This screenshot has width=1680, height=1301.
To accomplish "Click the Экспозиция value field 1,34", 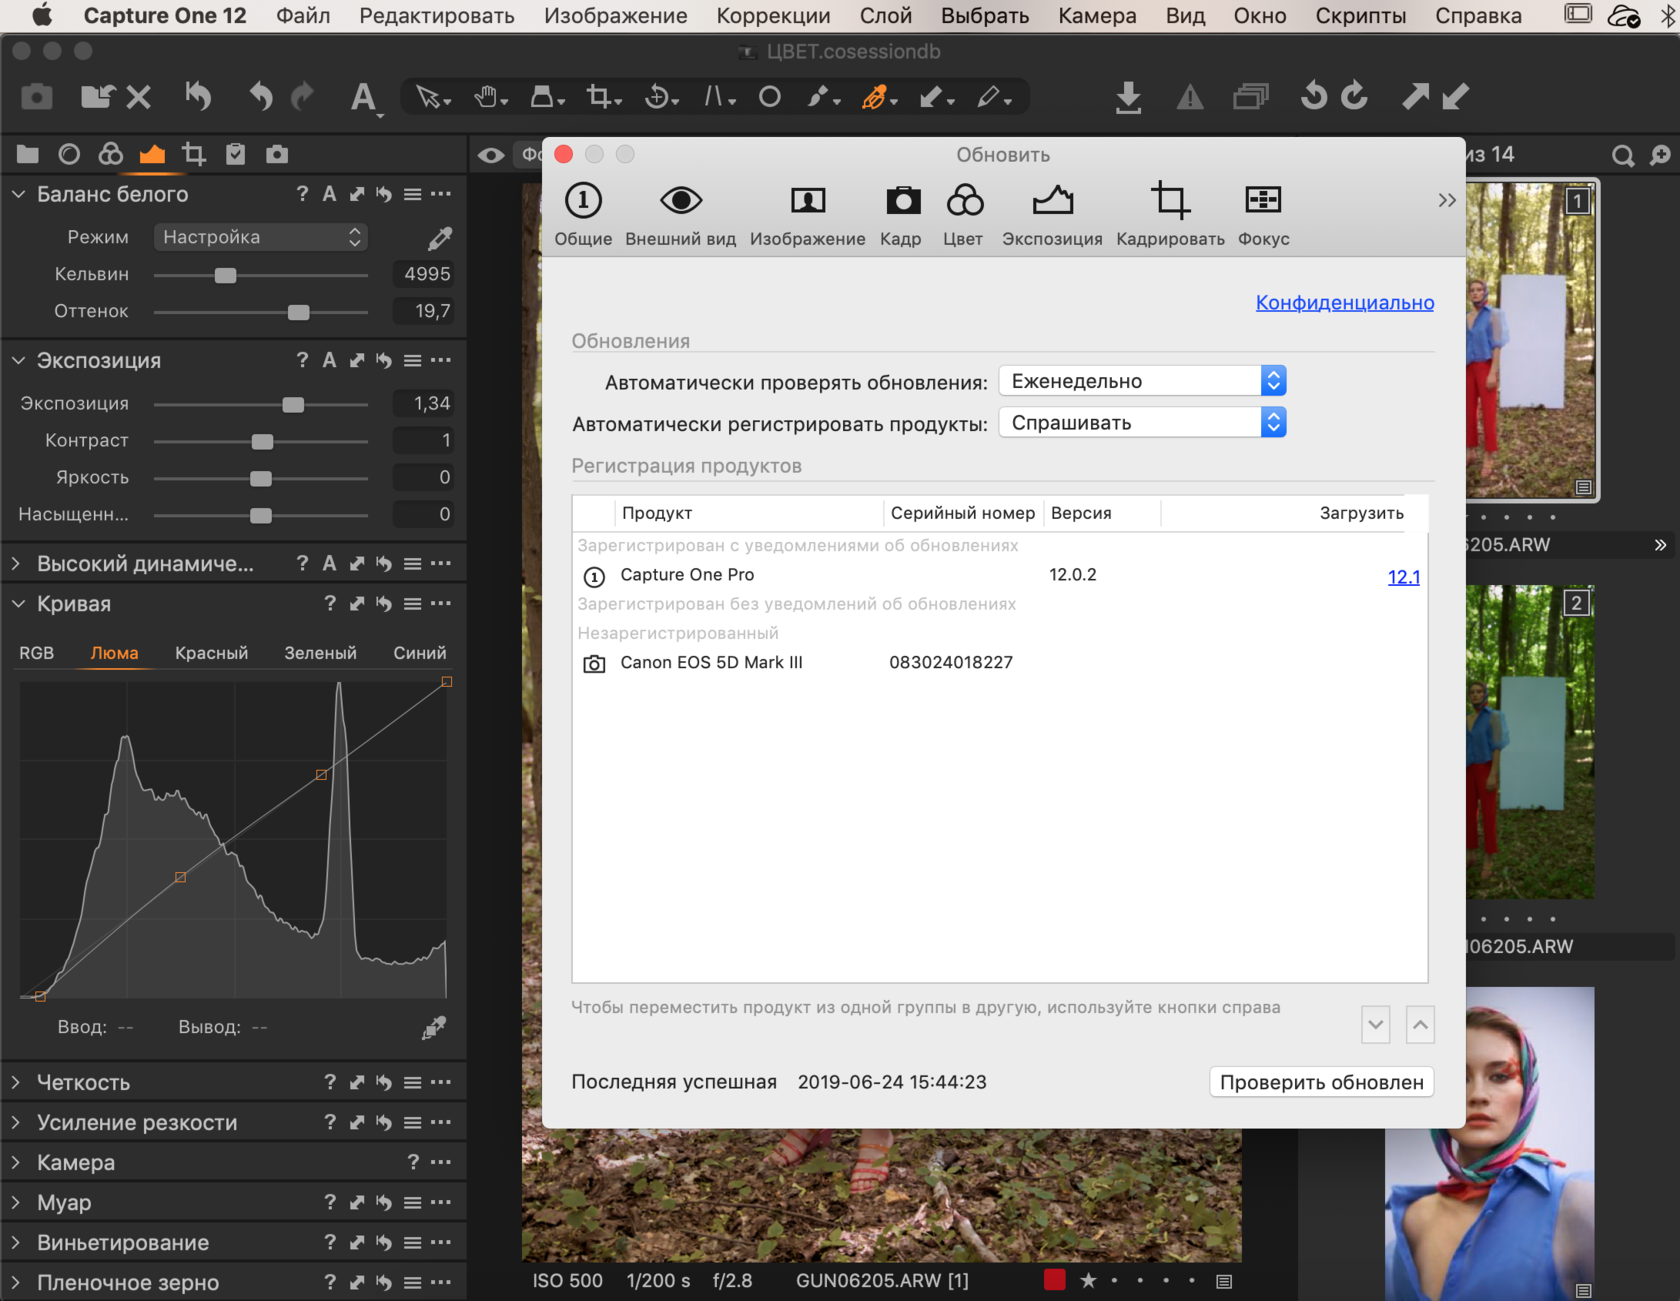I will [x=423, y=403].
